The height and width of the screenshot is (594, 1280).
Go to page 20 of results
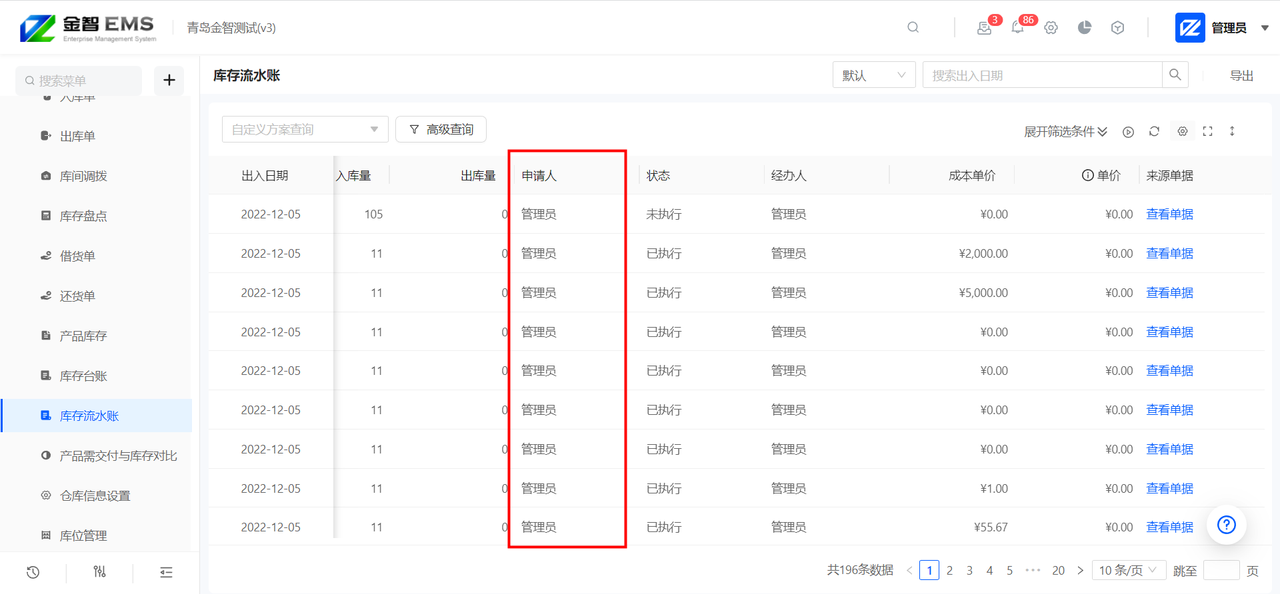pyautogui.click(x=1058, y=570)
